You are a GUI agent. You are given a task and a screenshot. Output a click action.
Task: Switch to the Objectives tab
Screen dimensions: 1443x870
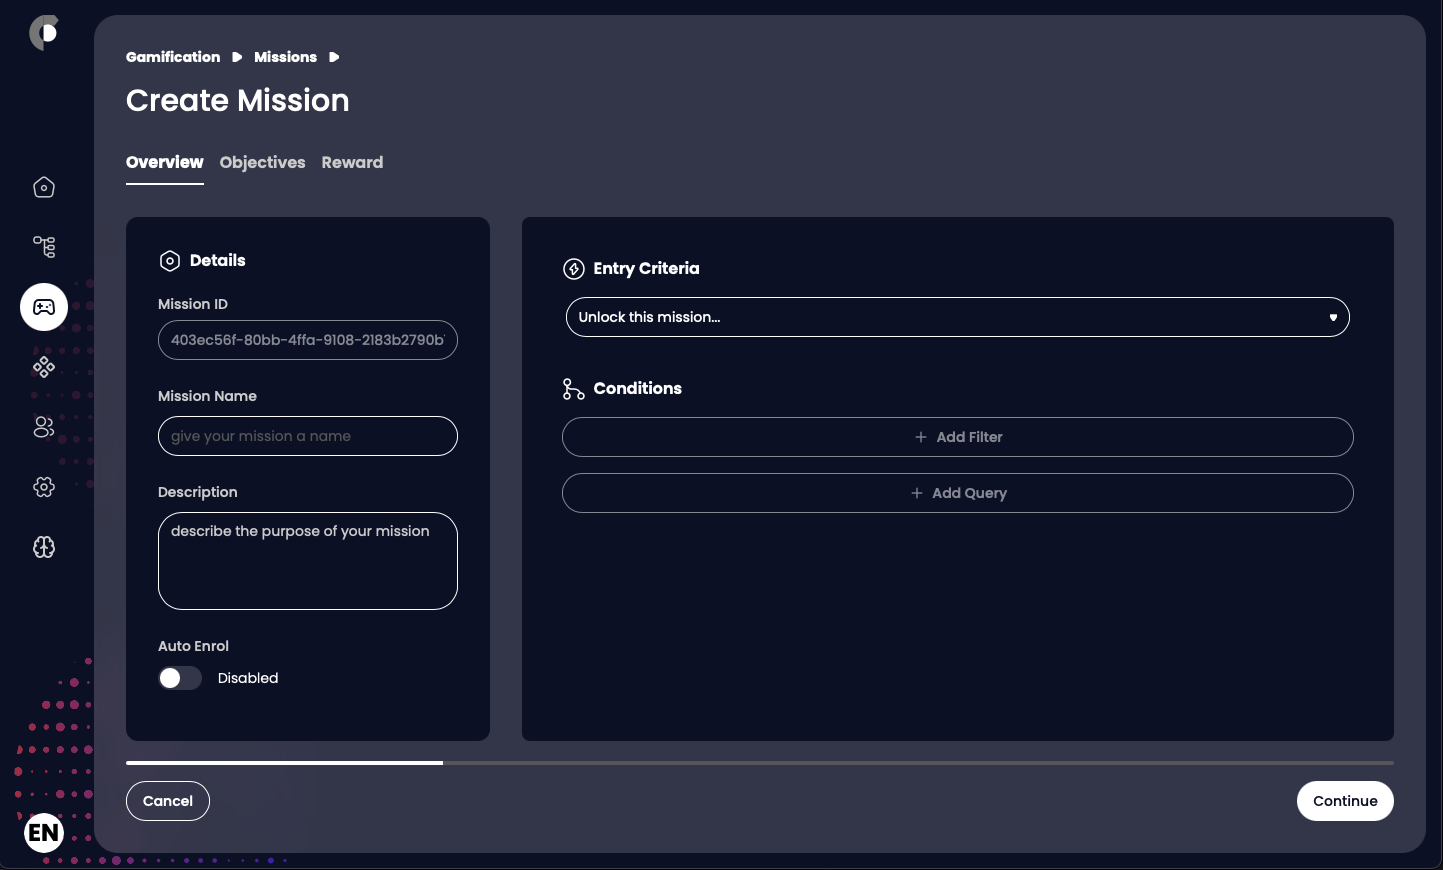pos(262,162)
